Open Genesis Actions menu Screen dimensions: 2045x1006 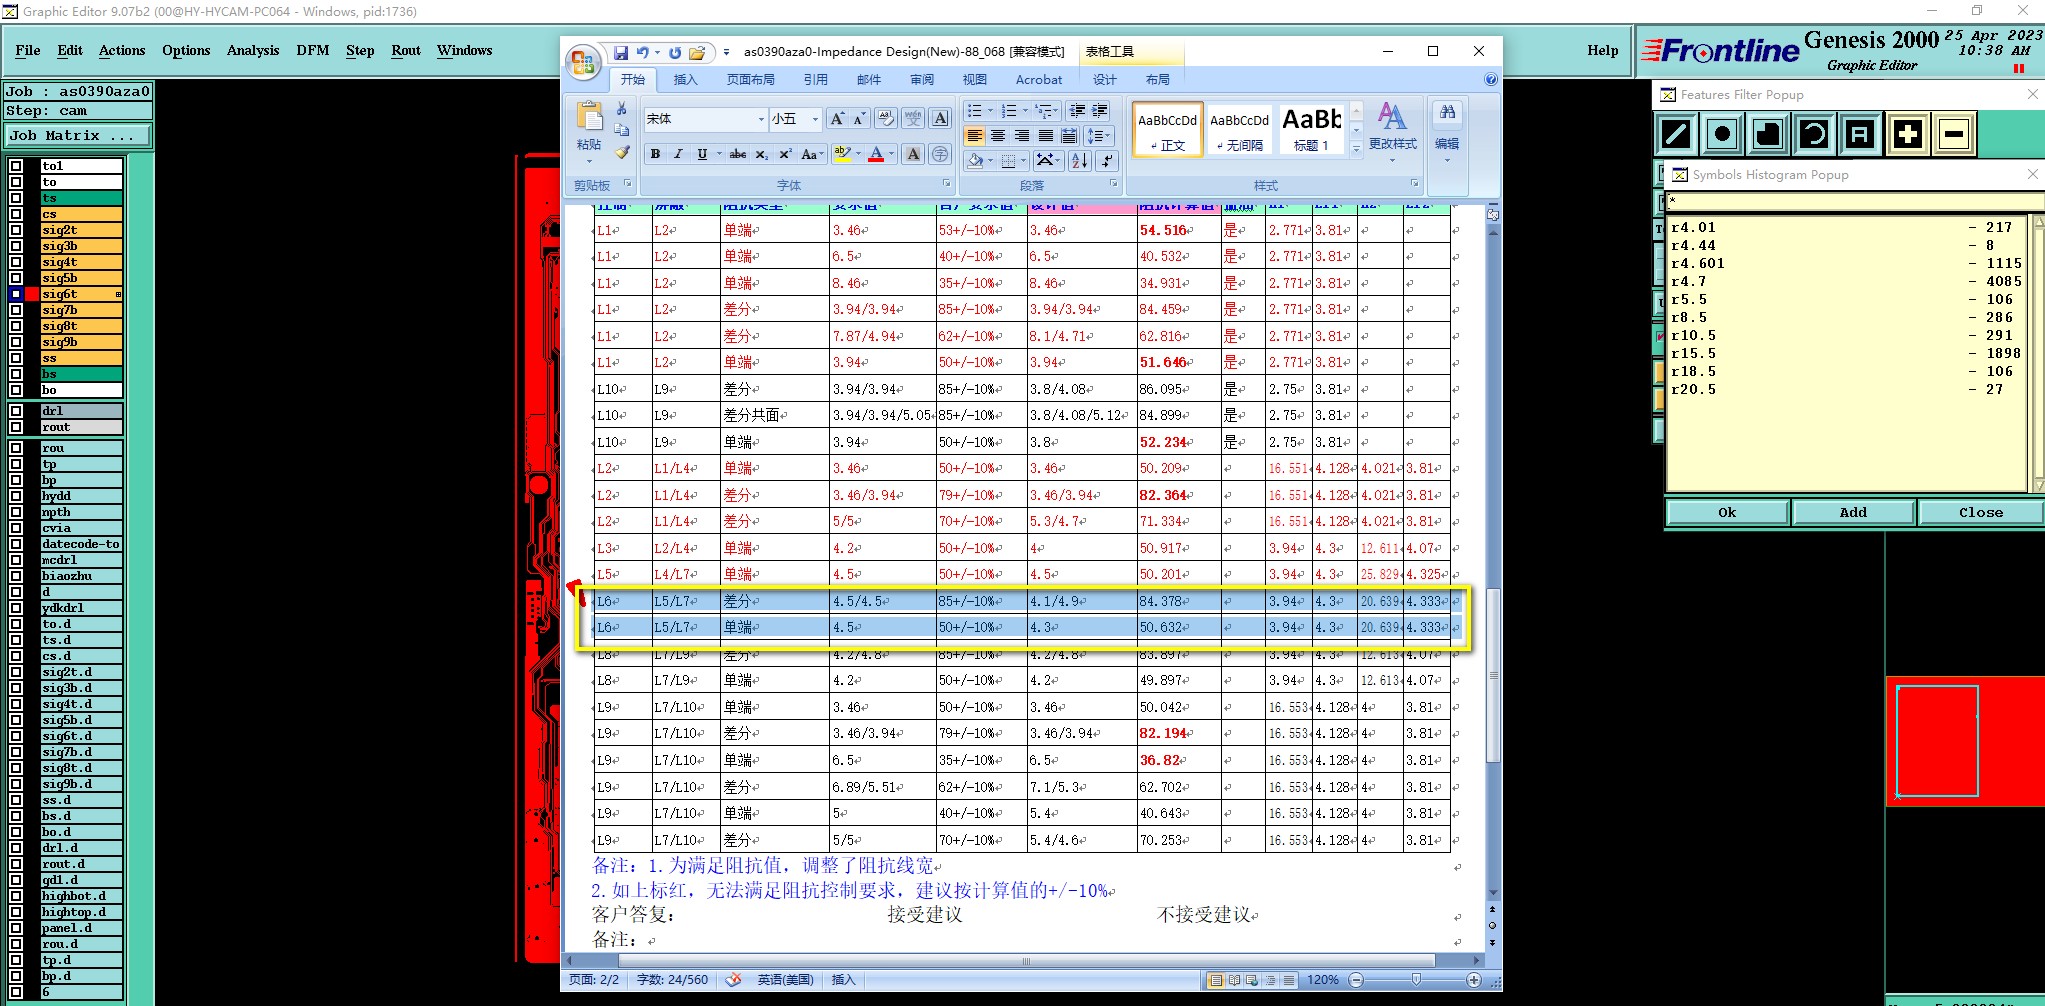click(x=122, y=50)
